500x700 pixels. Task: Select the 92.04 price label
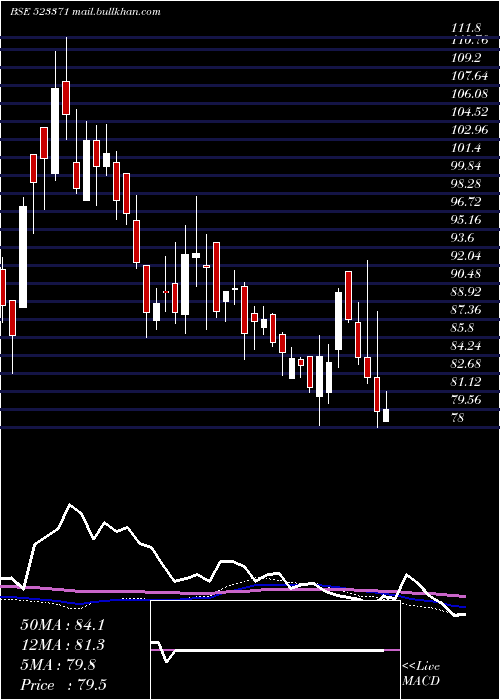point(467,256)
